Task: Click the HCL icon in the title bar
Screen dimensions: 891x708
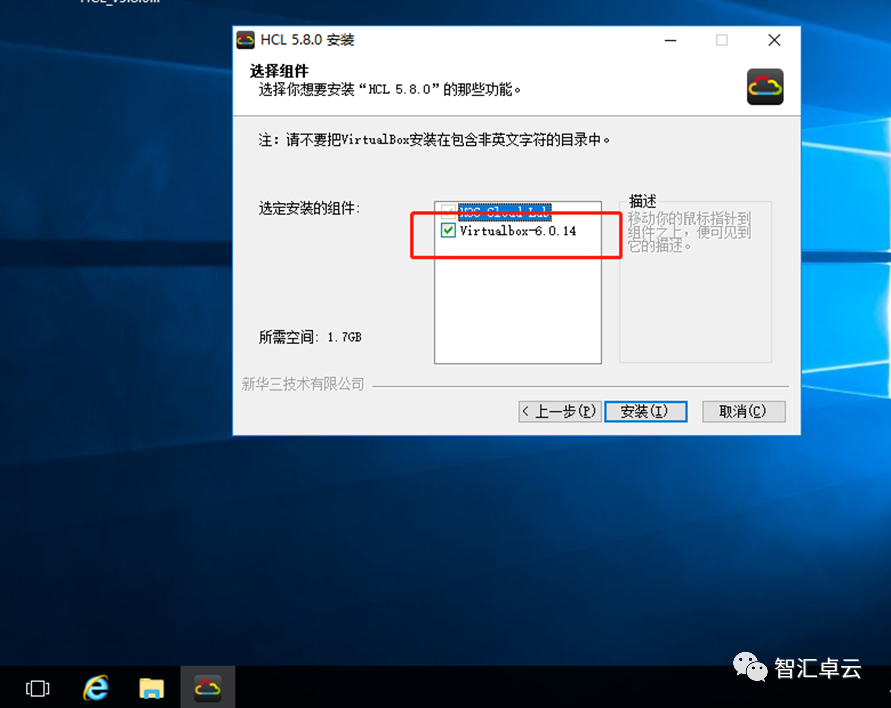Action: [245, 40]
